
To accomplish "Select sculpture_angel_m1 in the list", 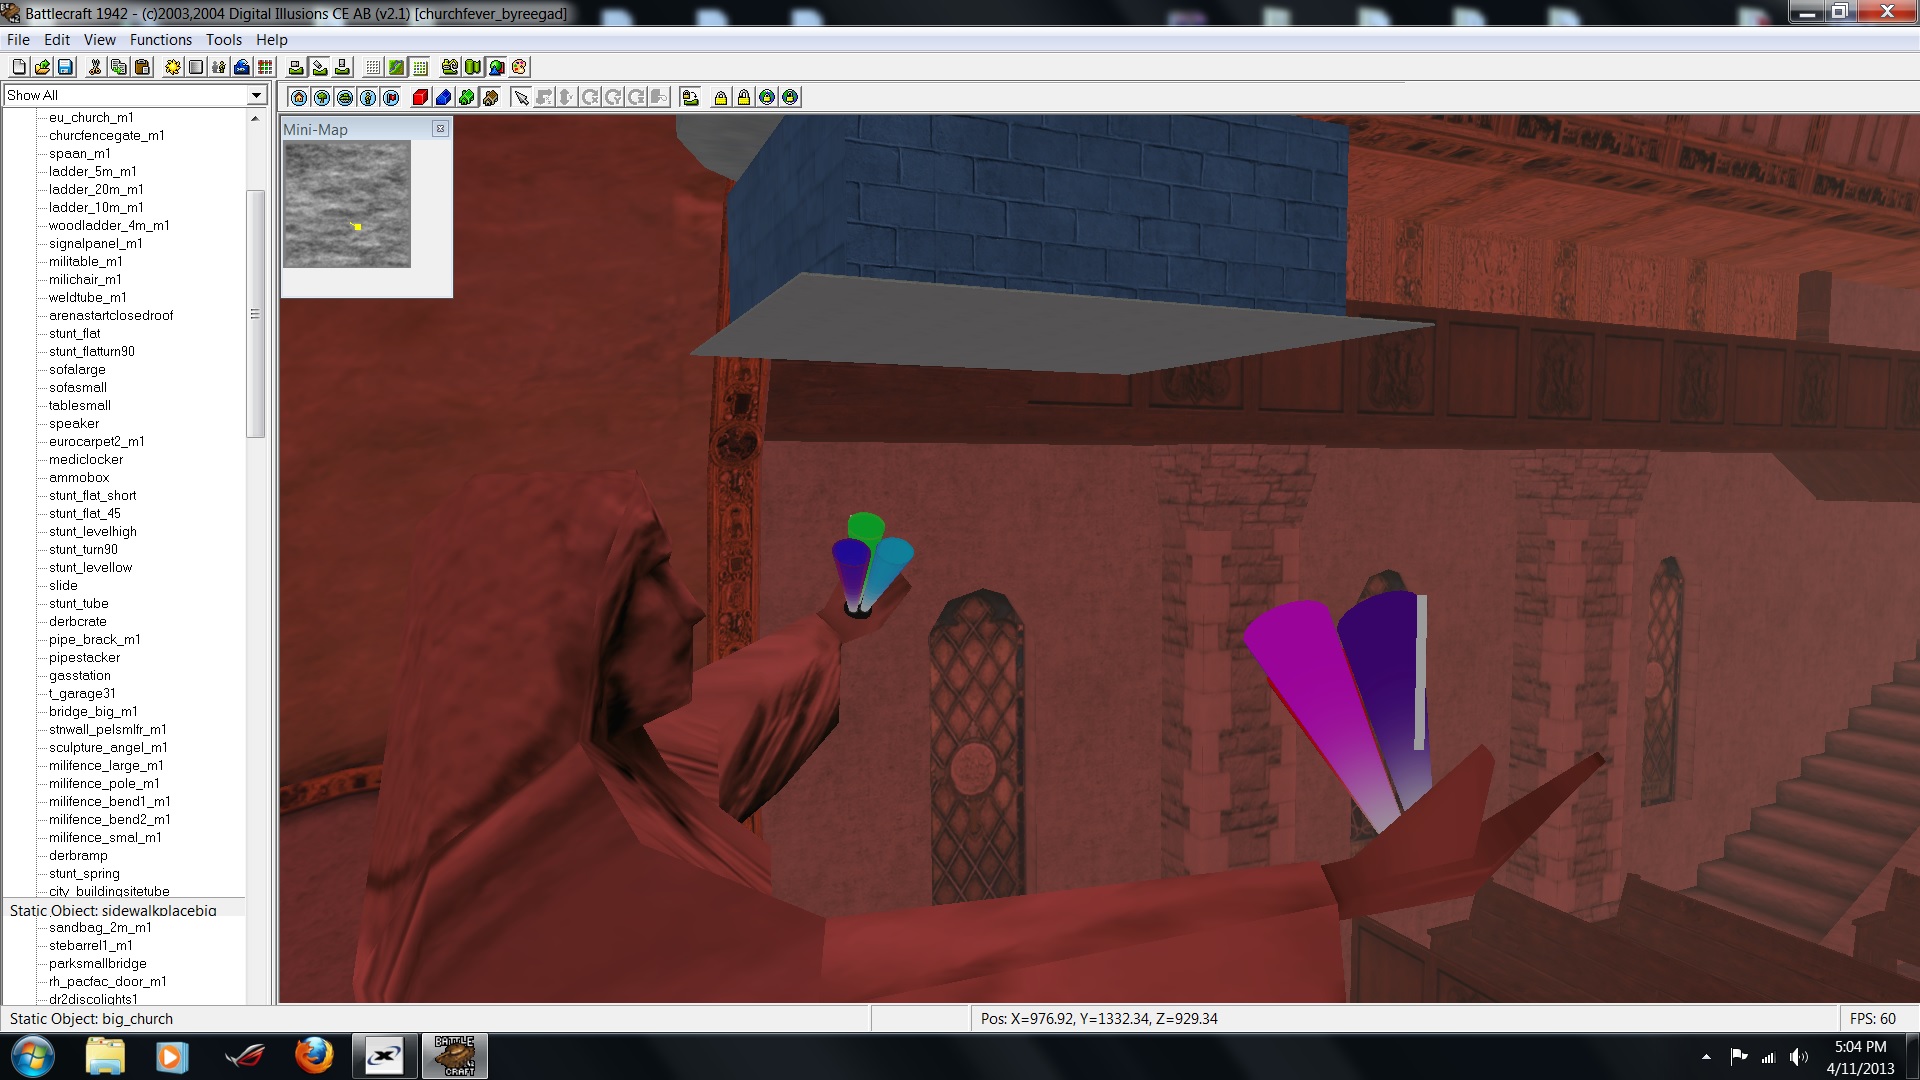I will [108, 747].
